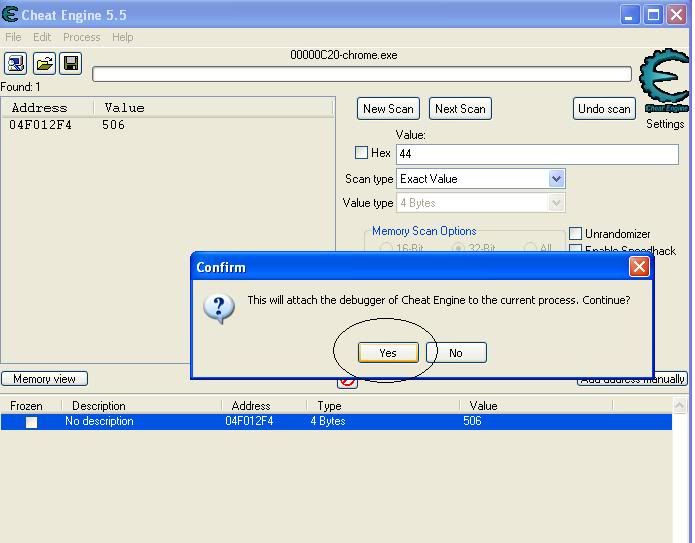Viewport: 695px width, 543px height.
Task: Tick the Enable Speedhack checkbox
Action: coord(575,249)
